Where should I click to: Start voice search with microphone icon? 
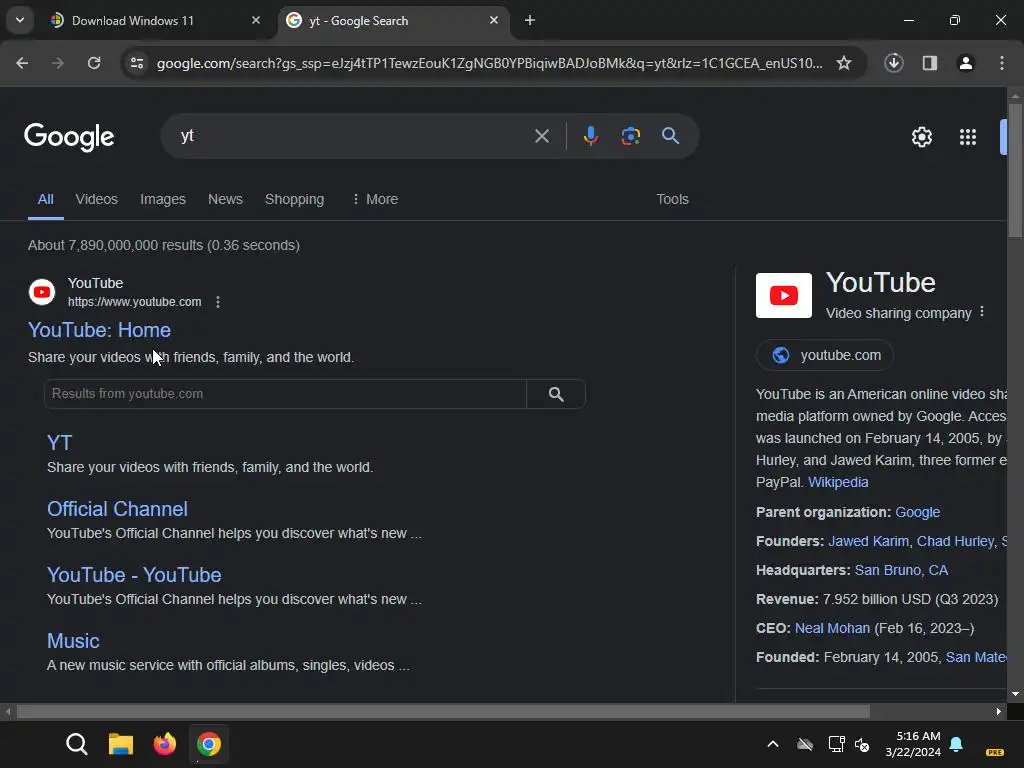(590, 136)
